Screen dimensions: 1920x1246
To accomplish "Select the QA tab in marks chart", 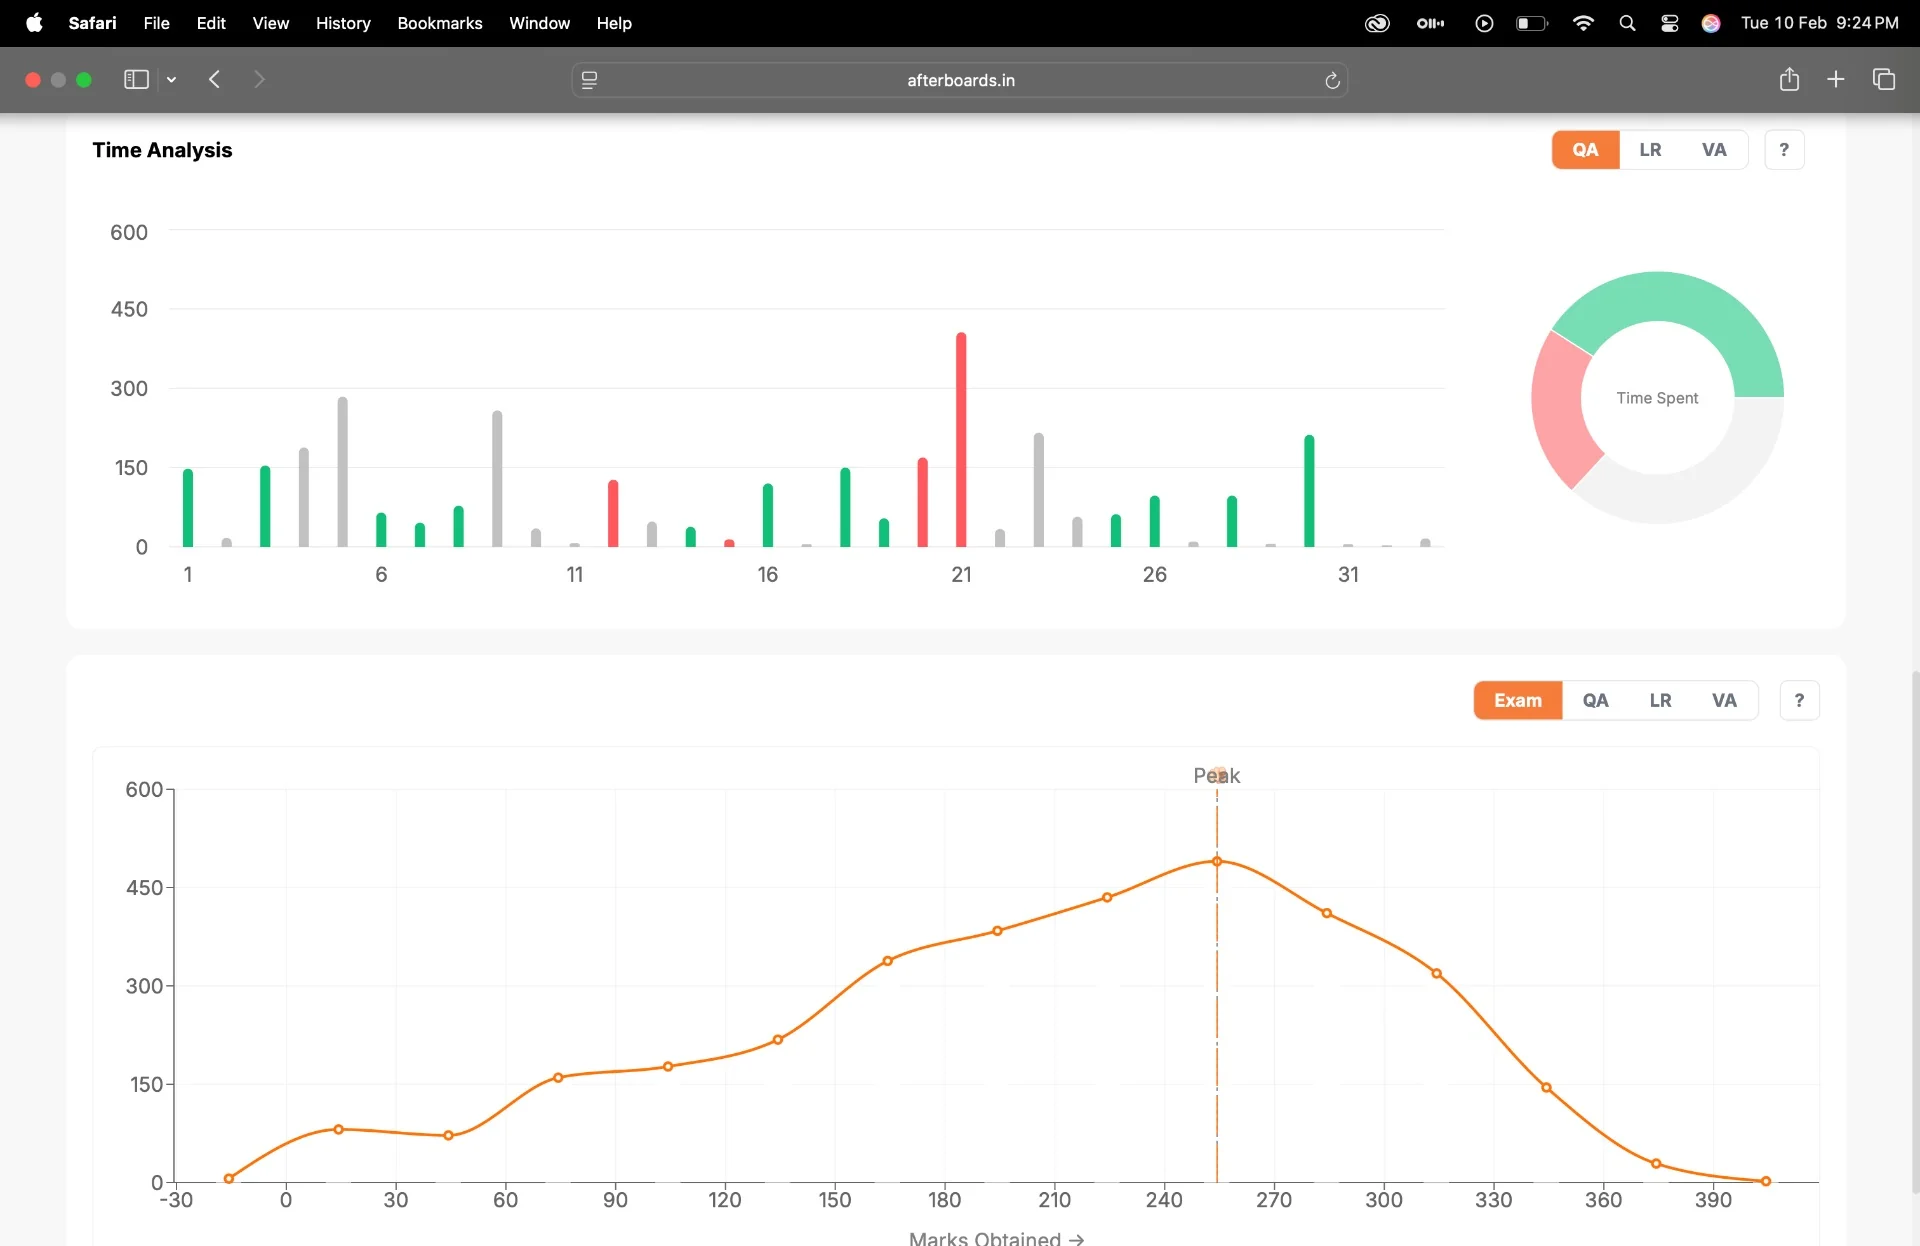I will coord(1595,701).
